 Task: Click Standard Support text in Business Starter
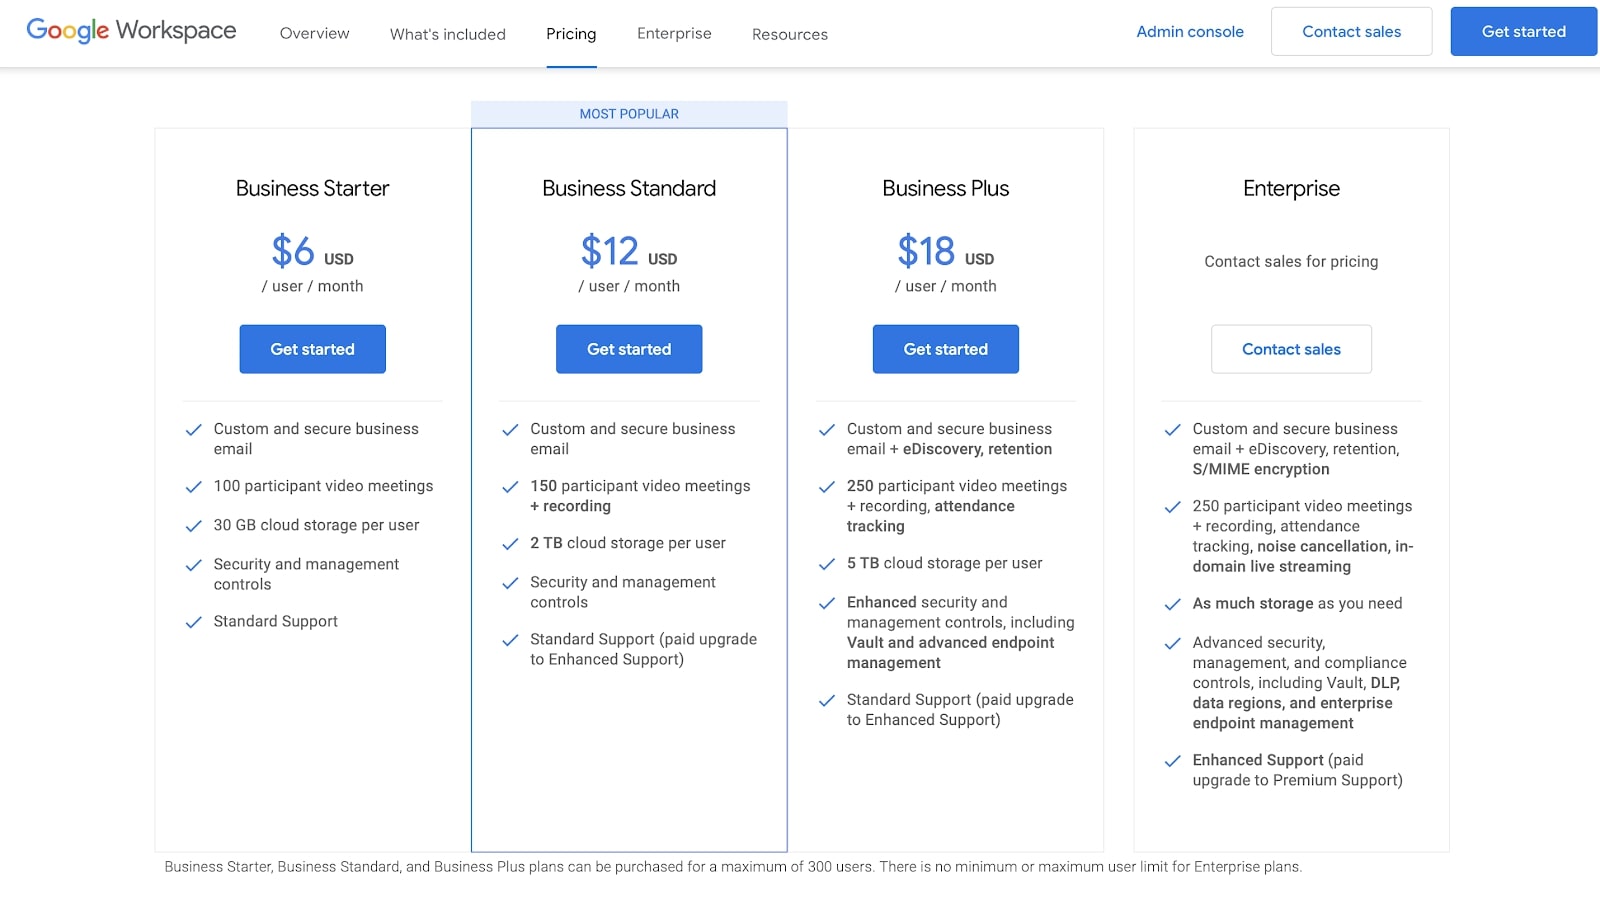coord(275,621)
